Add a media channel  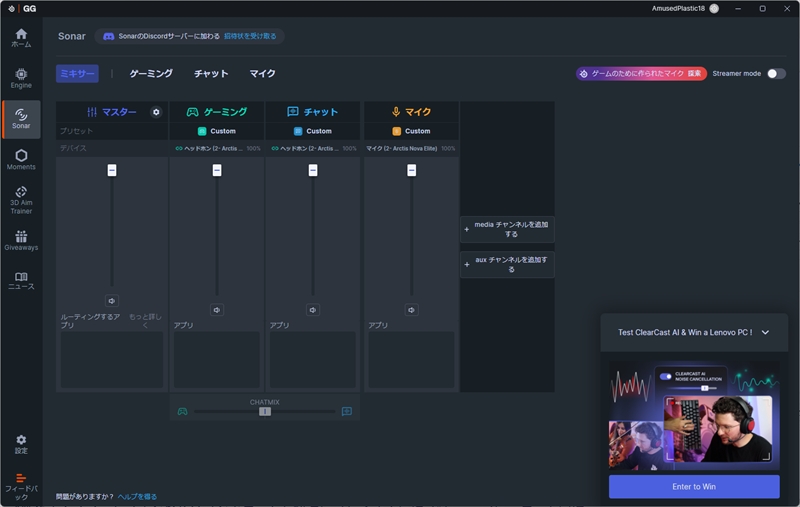(x=507, y=230)
